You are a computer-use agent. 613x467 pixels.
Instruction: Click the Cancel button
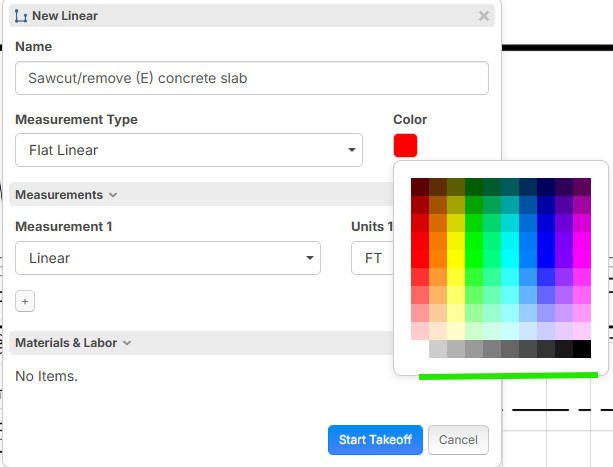tap(458, 440)
